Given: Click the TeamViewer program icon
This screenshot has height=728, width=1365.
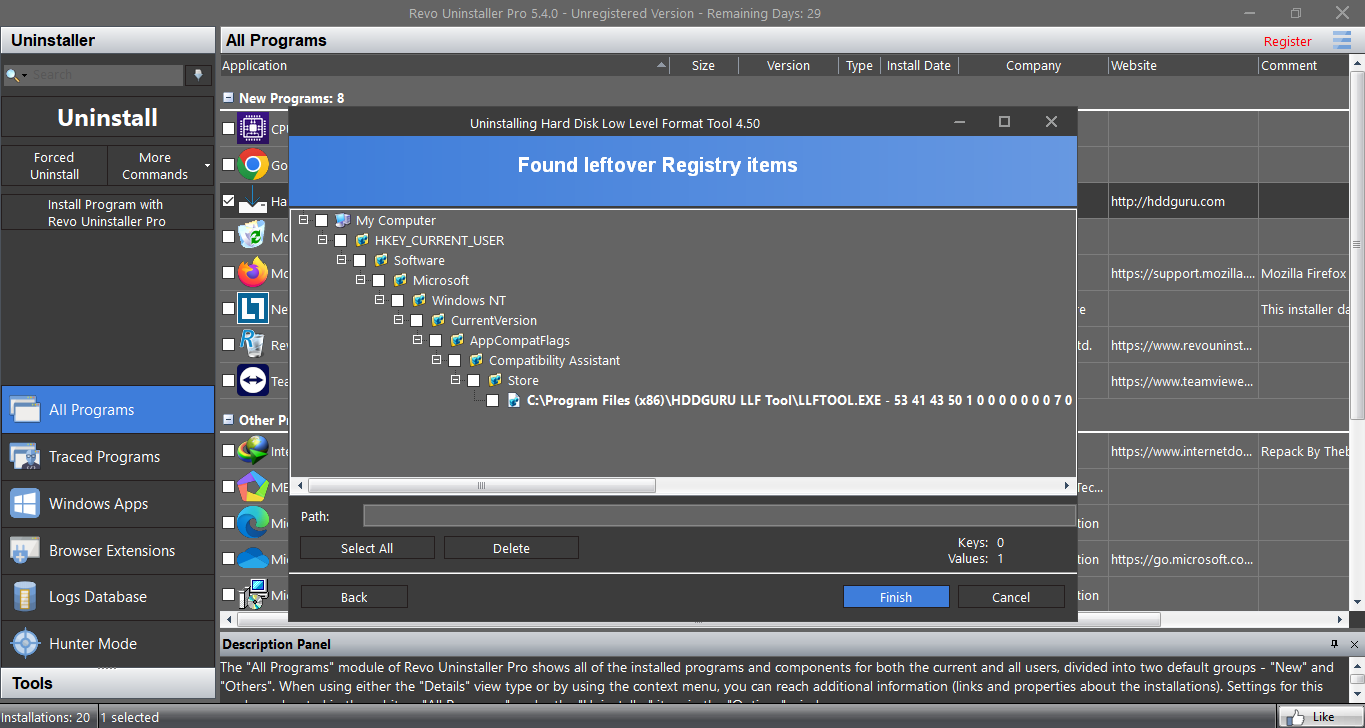Looking at the screenshot, I should coord(253,381).
